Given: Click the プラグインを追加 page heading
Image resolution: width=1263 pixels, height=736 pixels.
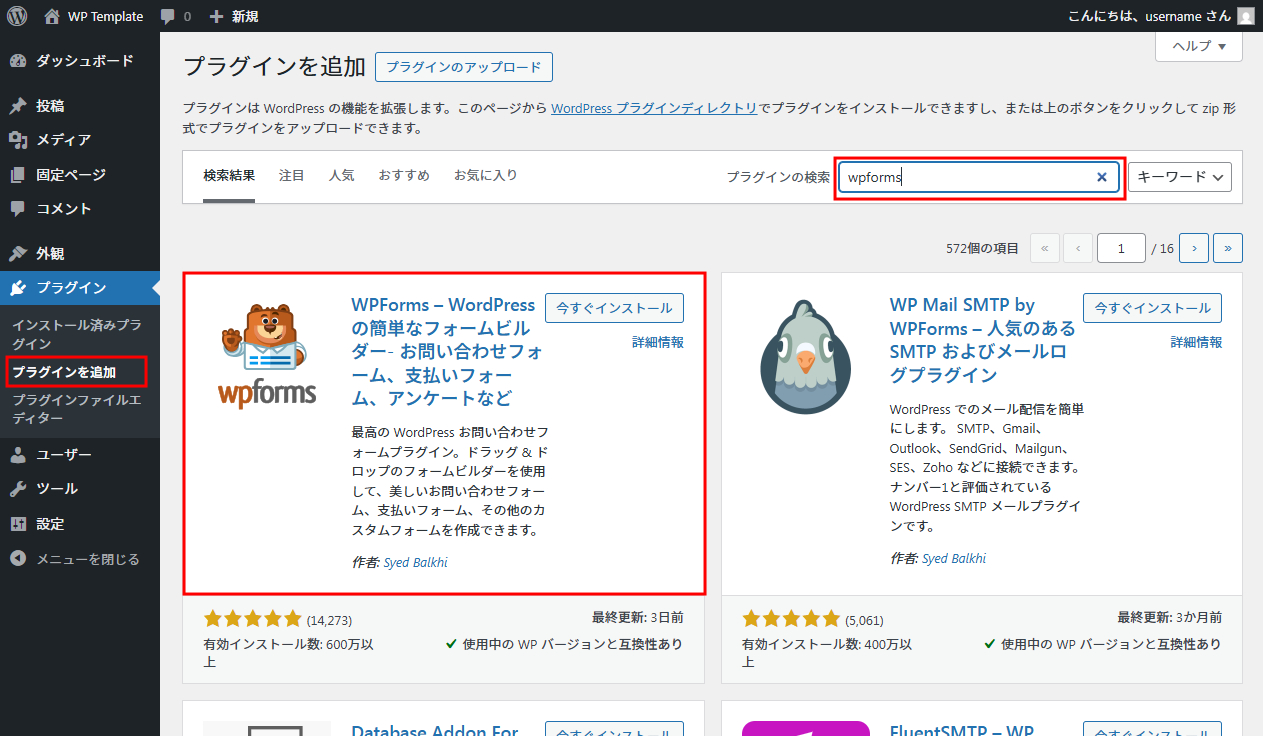Looking at the screenshot, I should (274, 67).
